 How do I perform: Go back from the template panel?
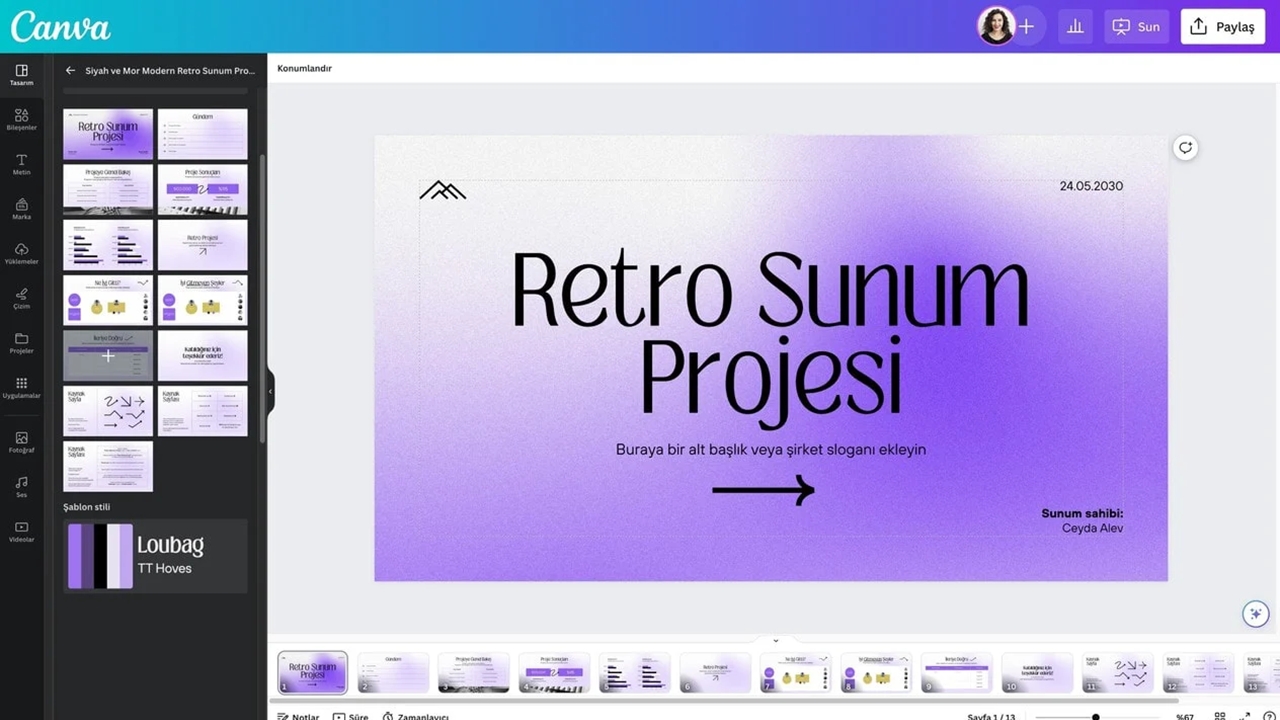click(70, 71)
